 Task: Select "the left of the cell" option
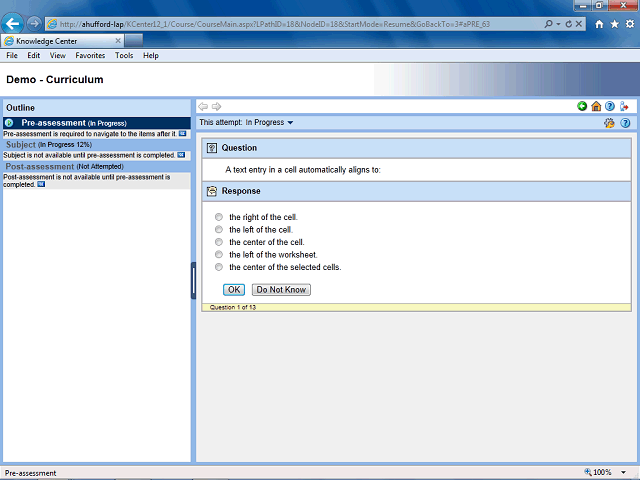[x=219, y=229]
